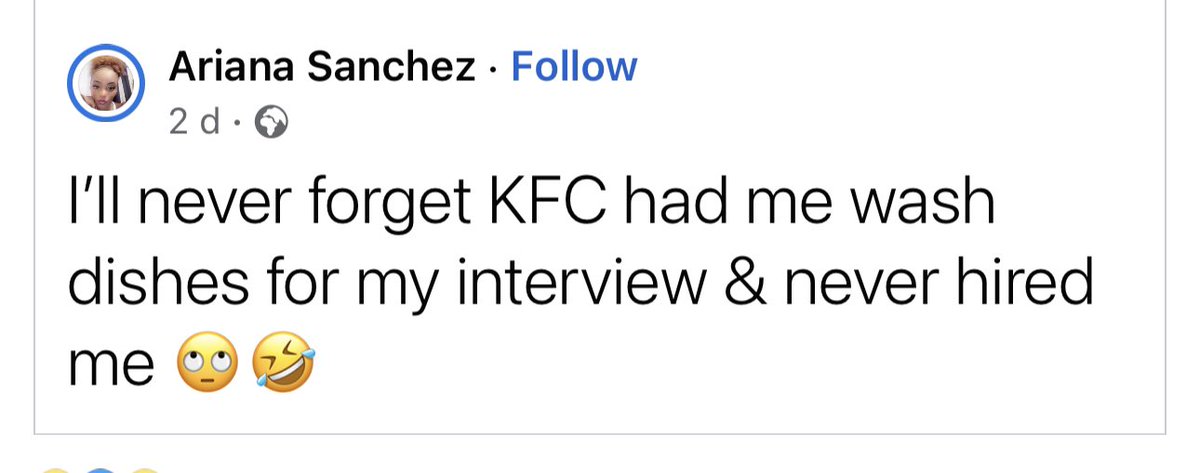
Task: Follow Ariana Sanchez
Action: coord(573,67)
